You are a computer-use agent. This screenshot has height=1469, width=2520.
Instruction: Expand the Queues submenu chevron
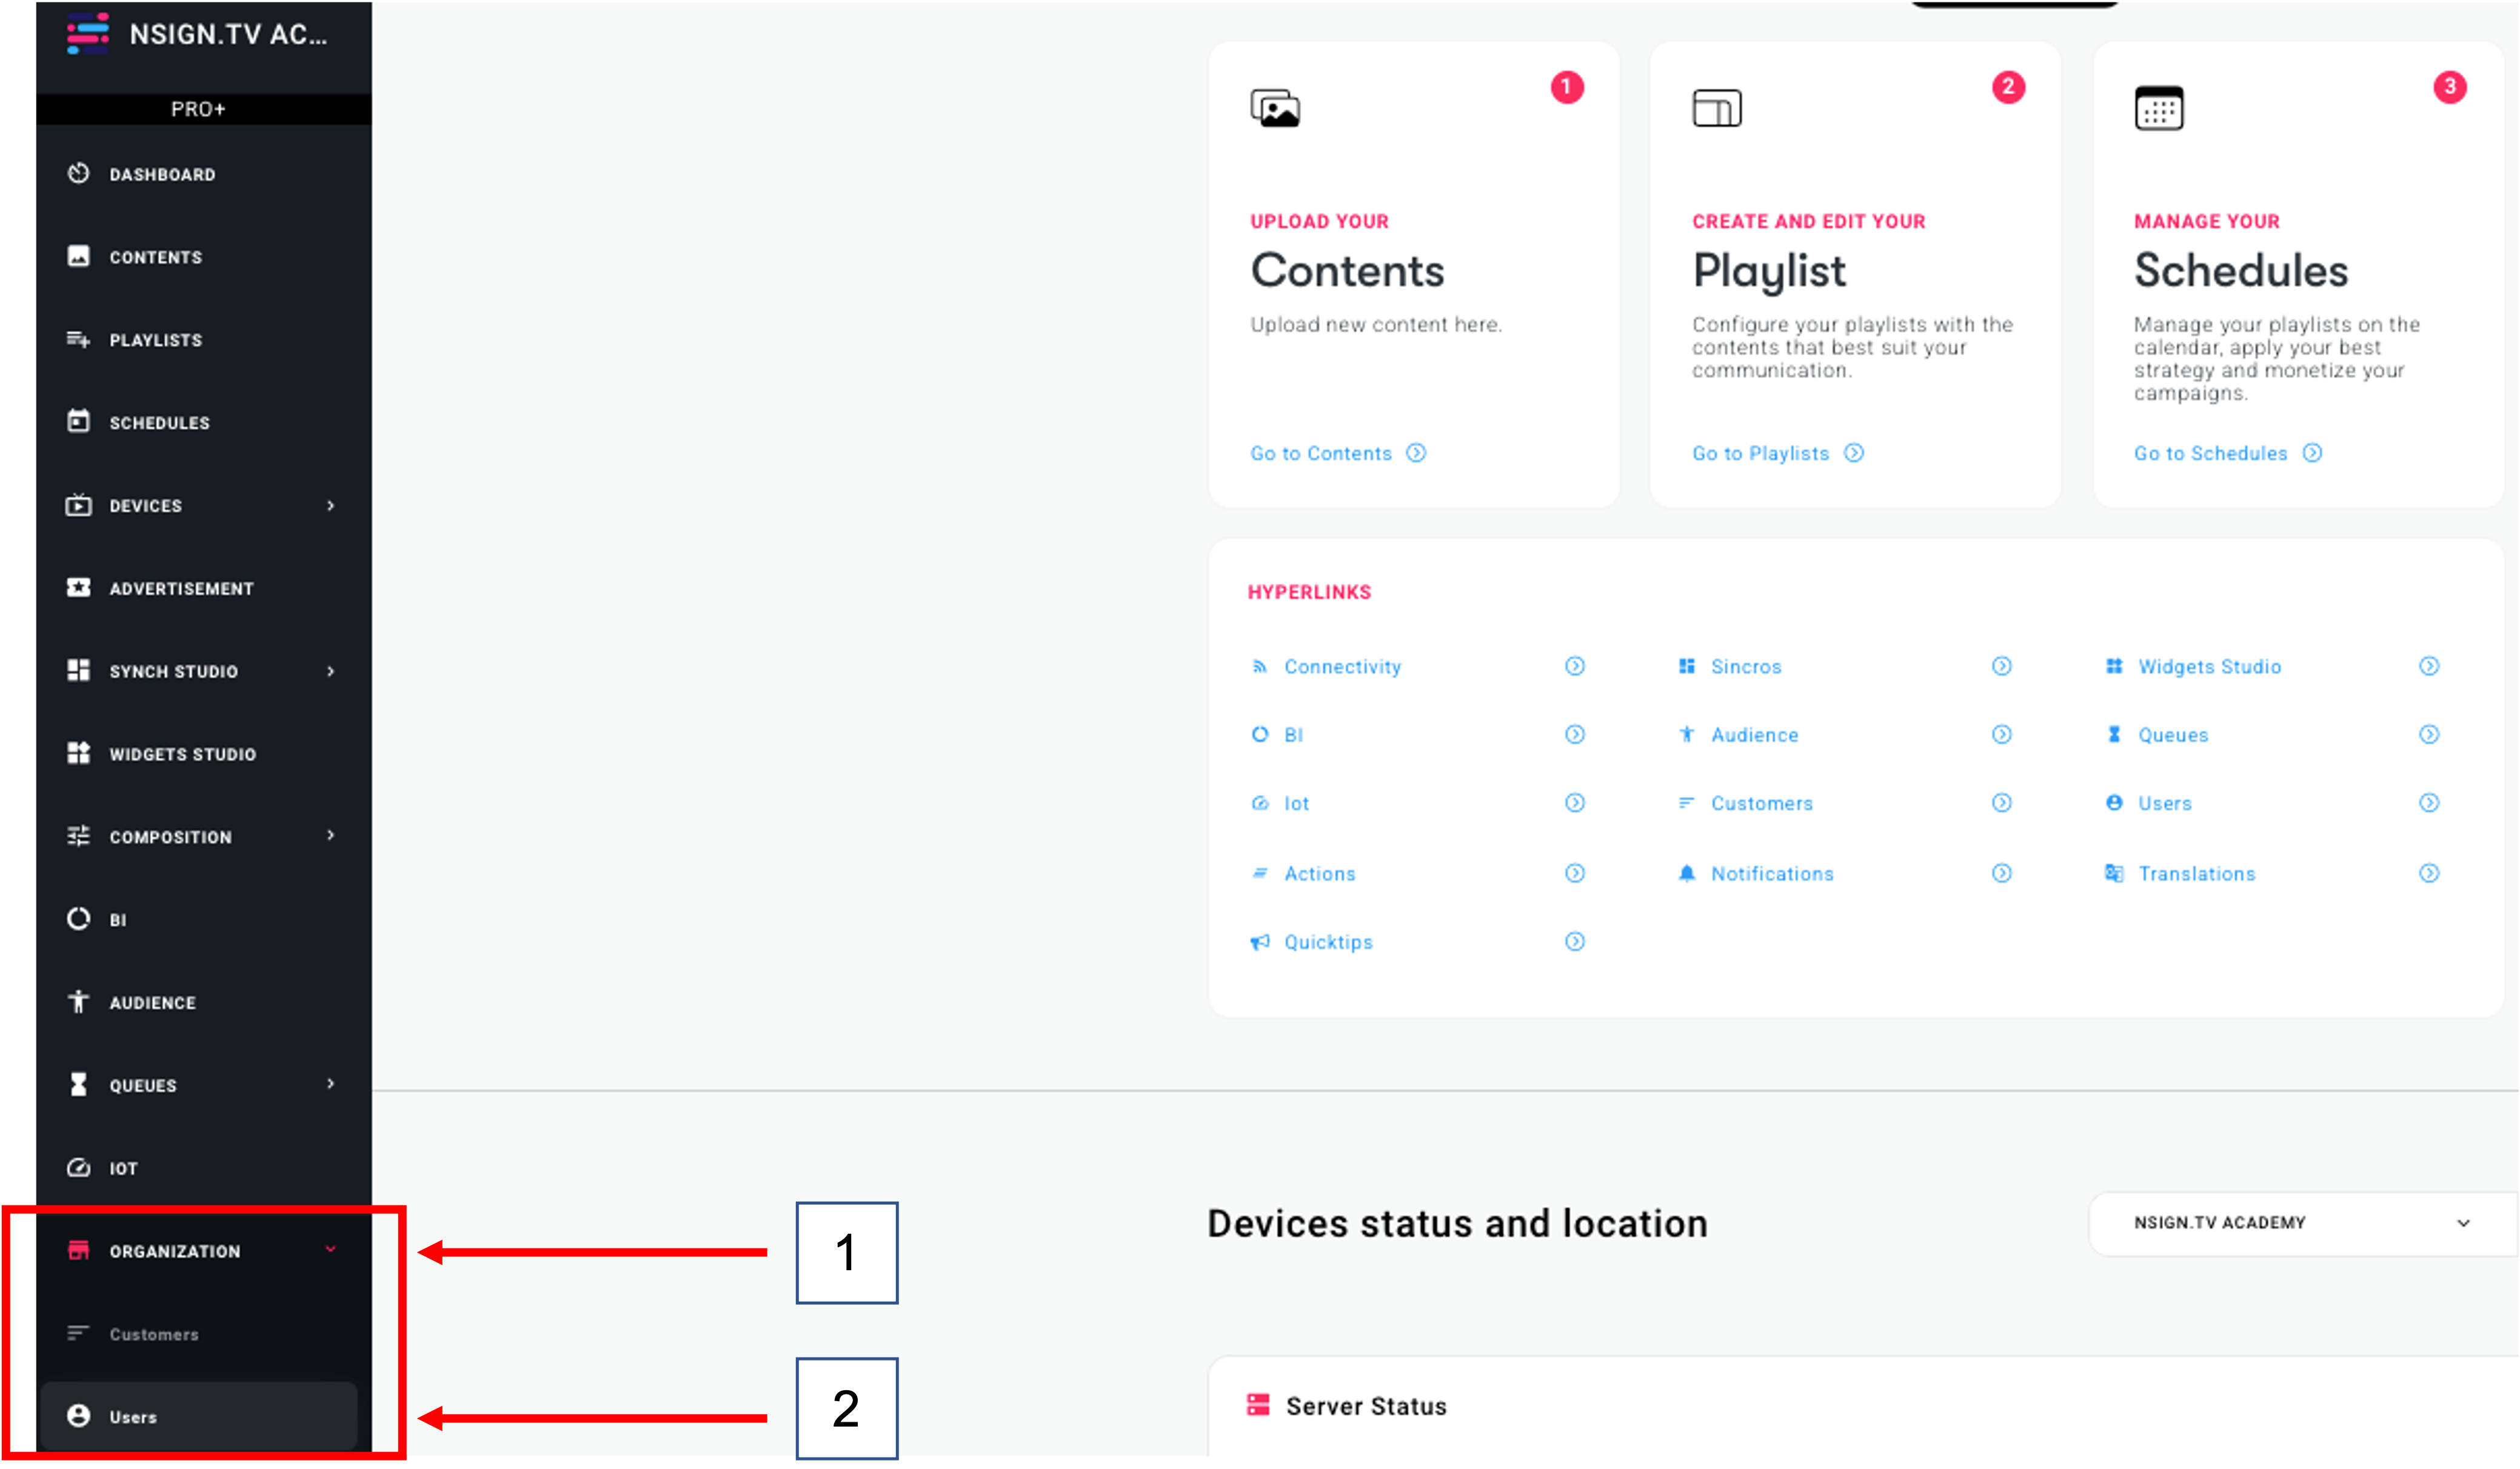click(x=331, y=1084)
